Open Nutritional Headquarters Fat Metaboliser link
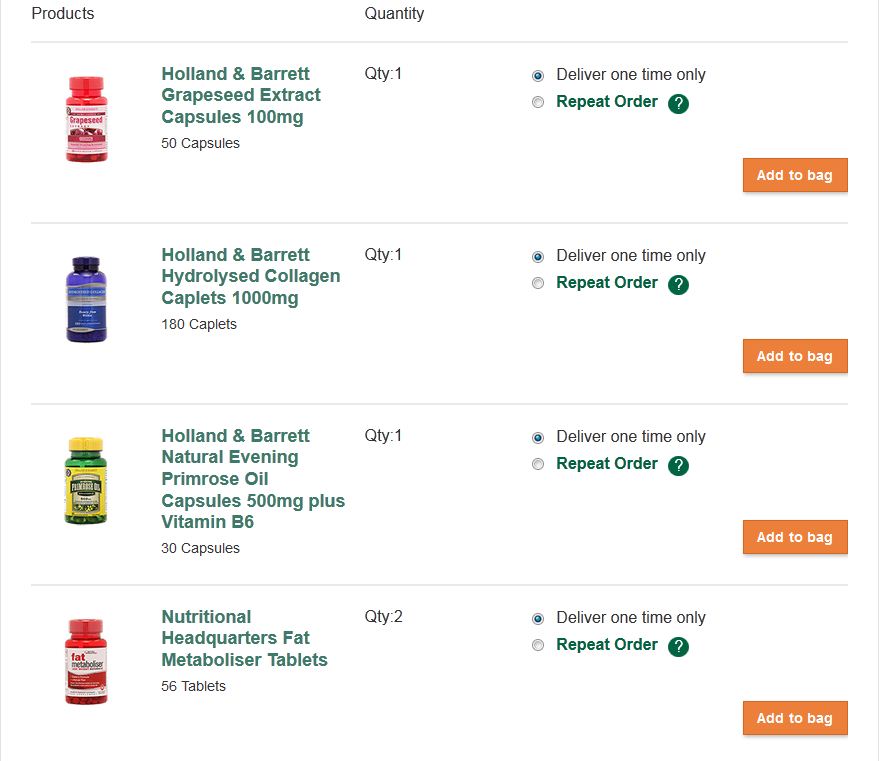 pos(244,638)
